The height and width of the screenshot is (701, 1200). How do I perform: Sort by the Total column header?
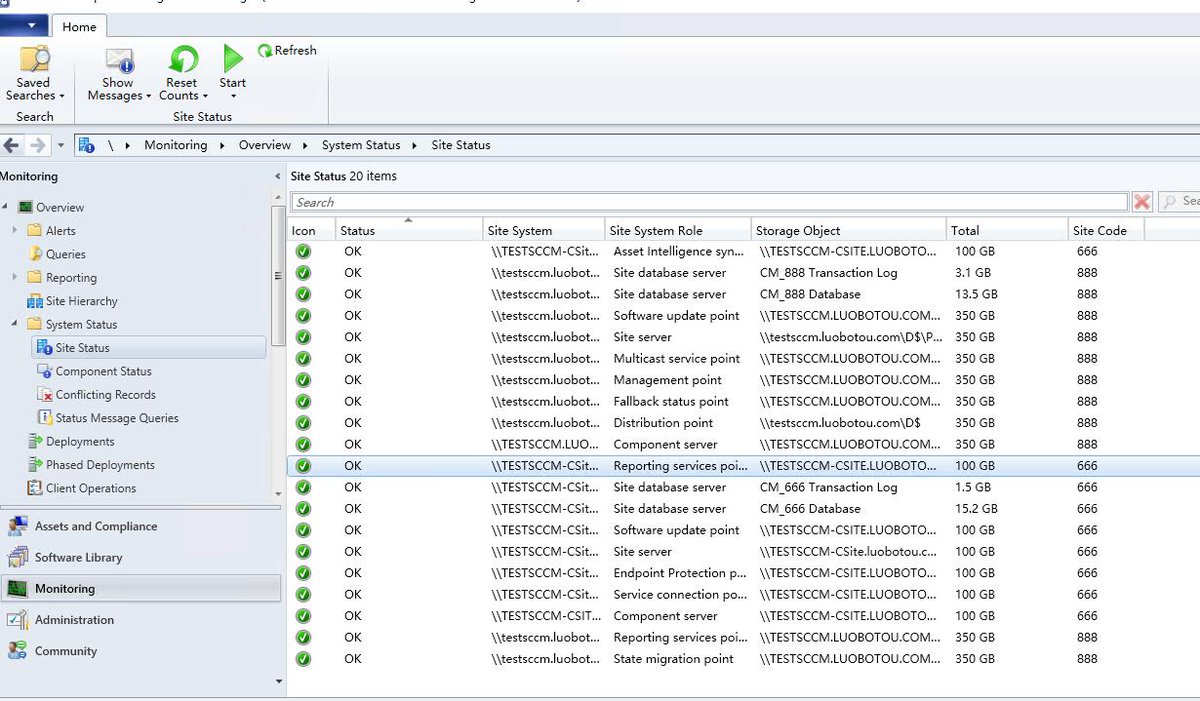pos(1007,230)
